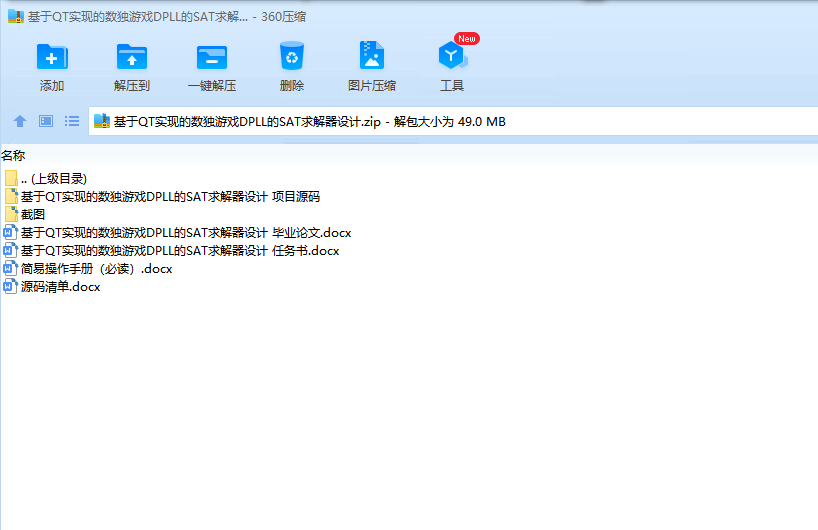Click the 删除 (Delete) trash icon
This screenshot has width=818, height=530.
292,56
